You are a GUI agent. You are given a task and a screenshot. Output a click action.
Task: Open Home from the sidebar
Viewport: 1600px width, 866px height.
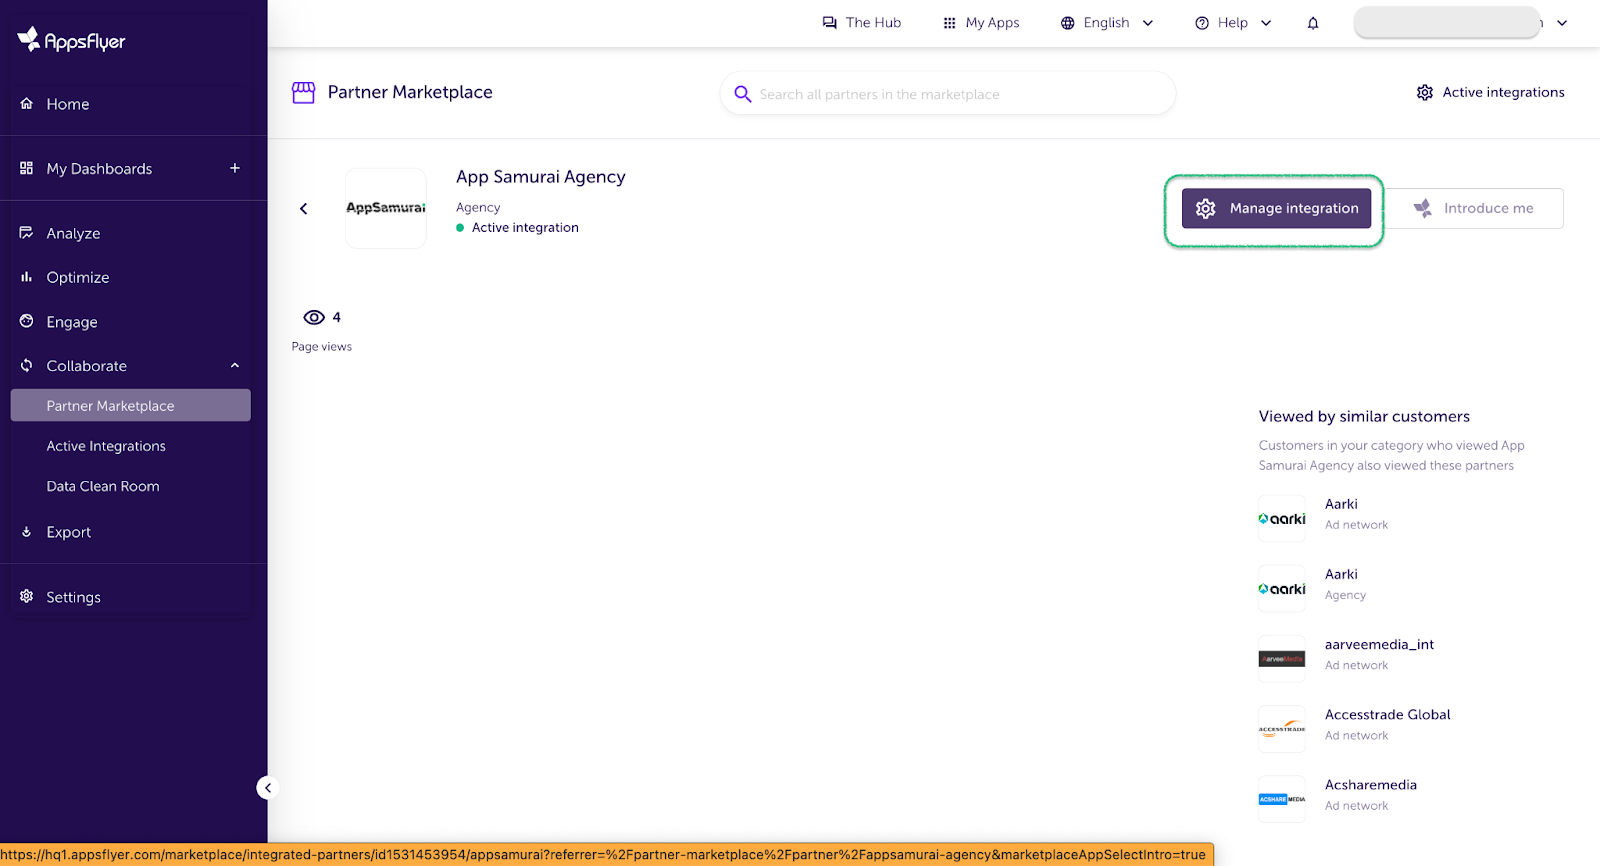point(67,104)
